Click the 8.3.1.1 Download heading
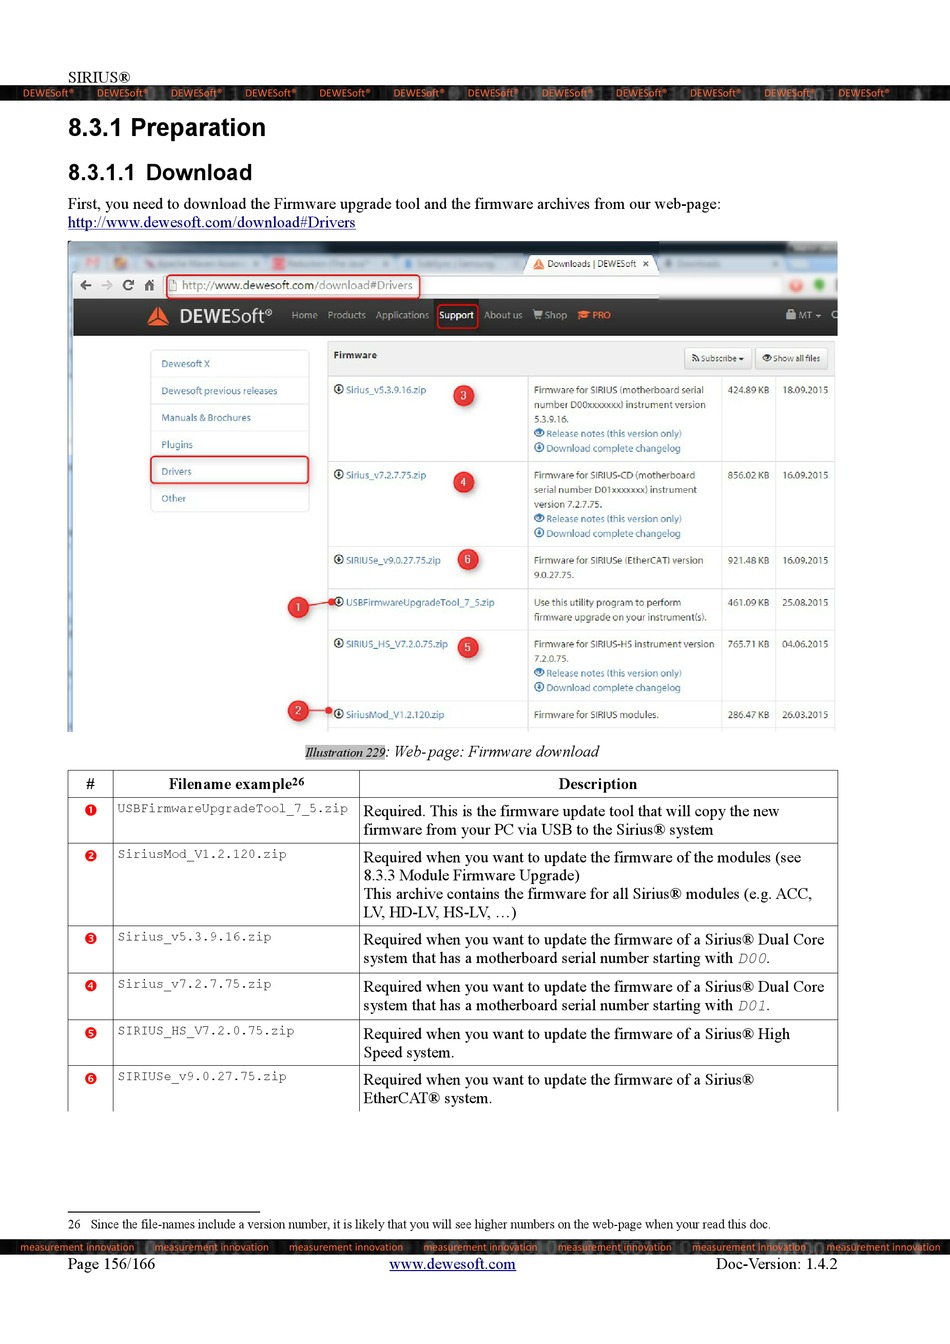This screenshot has height=1344, width=950. pyautogui.click(x=160, y=173)
